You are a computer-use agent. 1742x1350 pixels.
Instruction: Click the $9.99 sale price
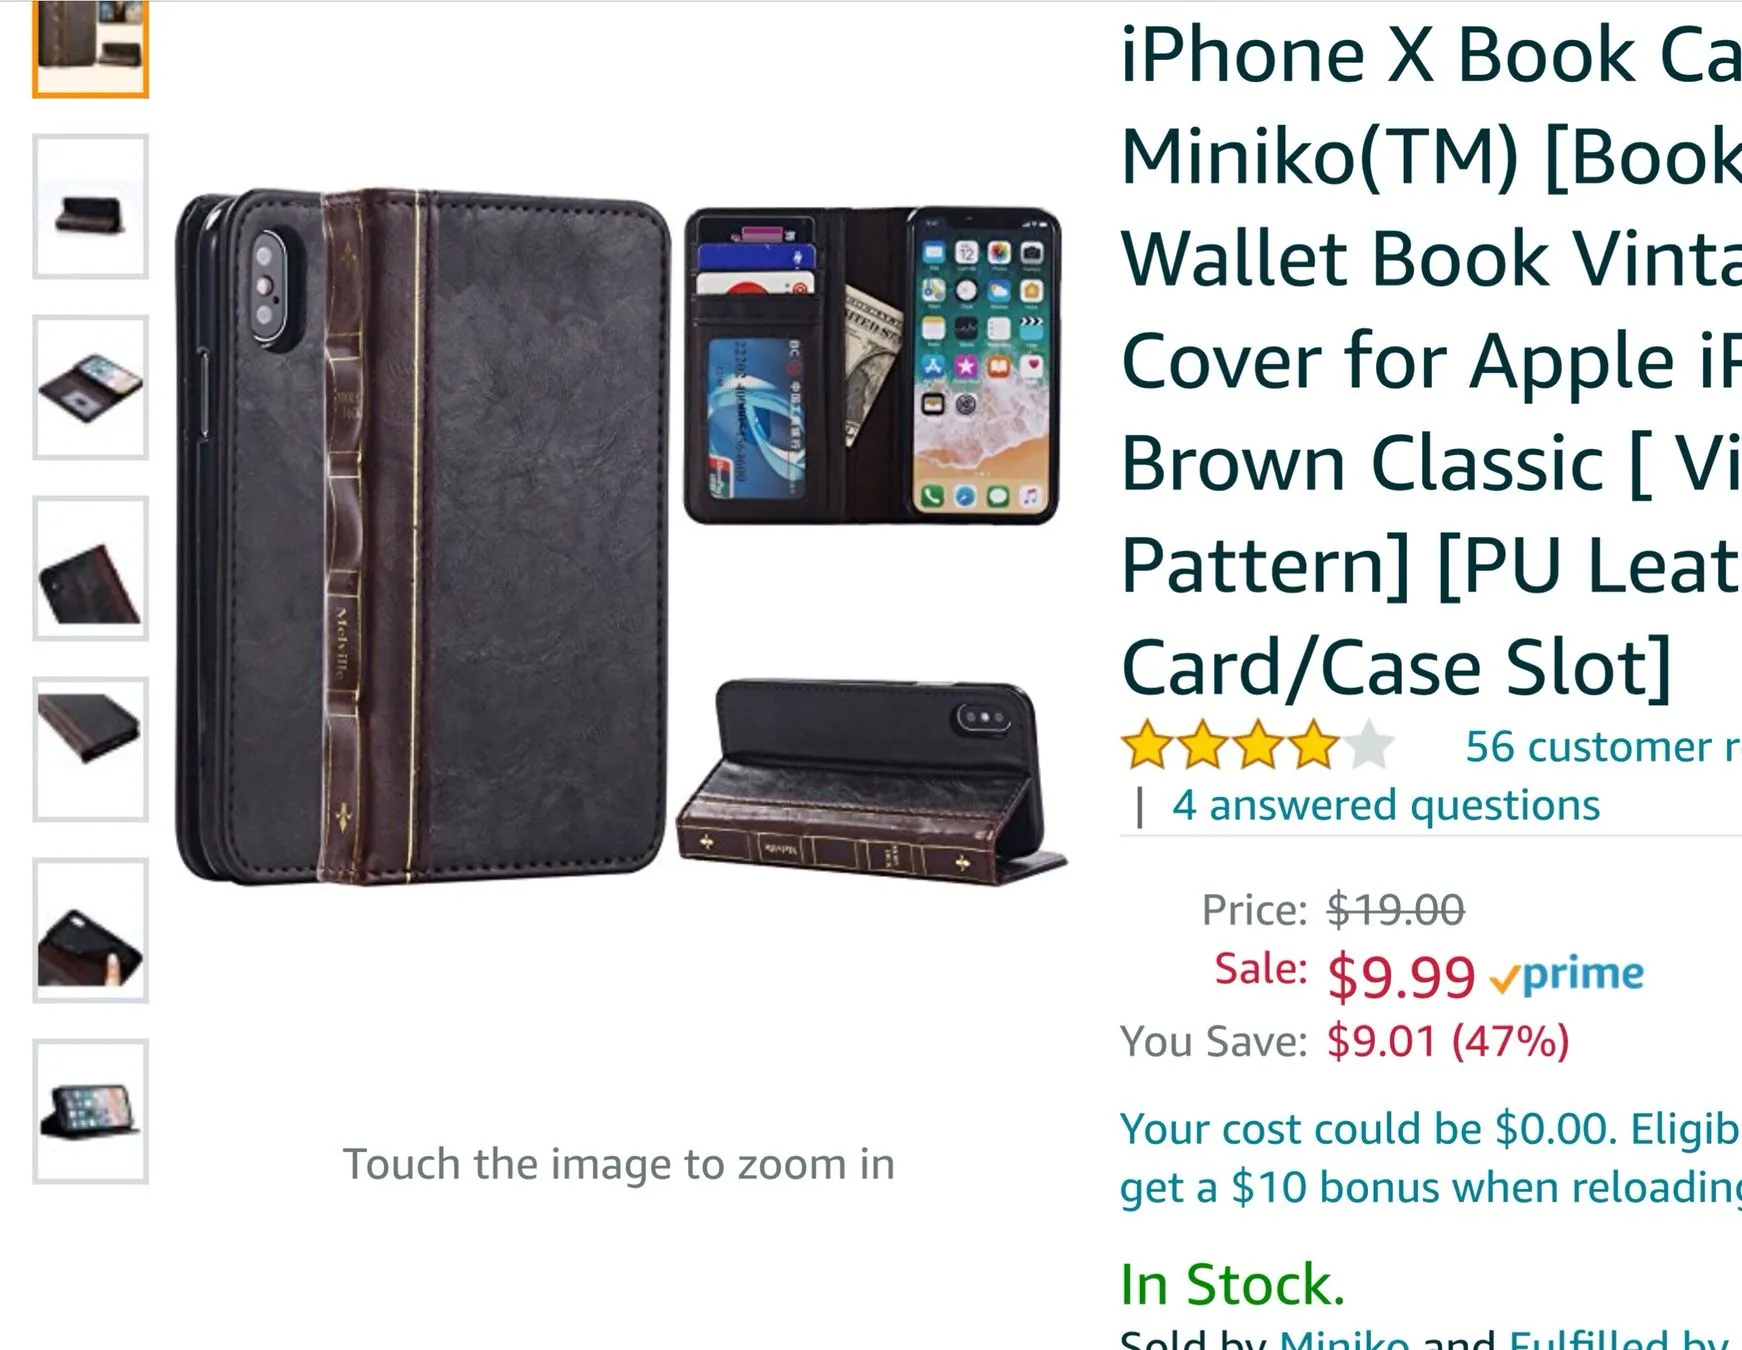(1401, 976)
